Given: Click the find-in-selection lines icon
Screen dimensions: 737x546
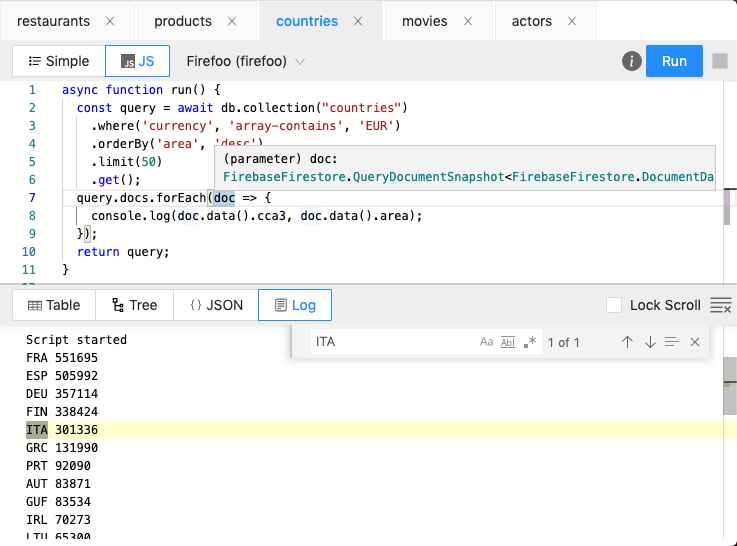Looking at the screenshot, I should [672, 342].
